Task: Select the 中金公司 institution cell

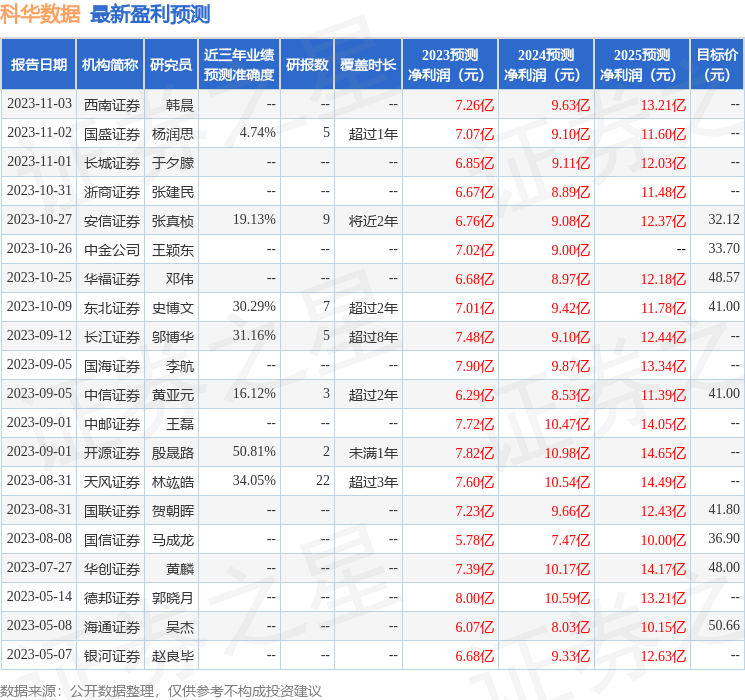Action: coord(112,250)
